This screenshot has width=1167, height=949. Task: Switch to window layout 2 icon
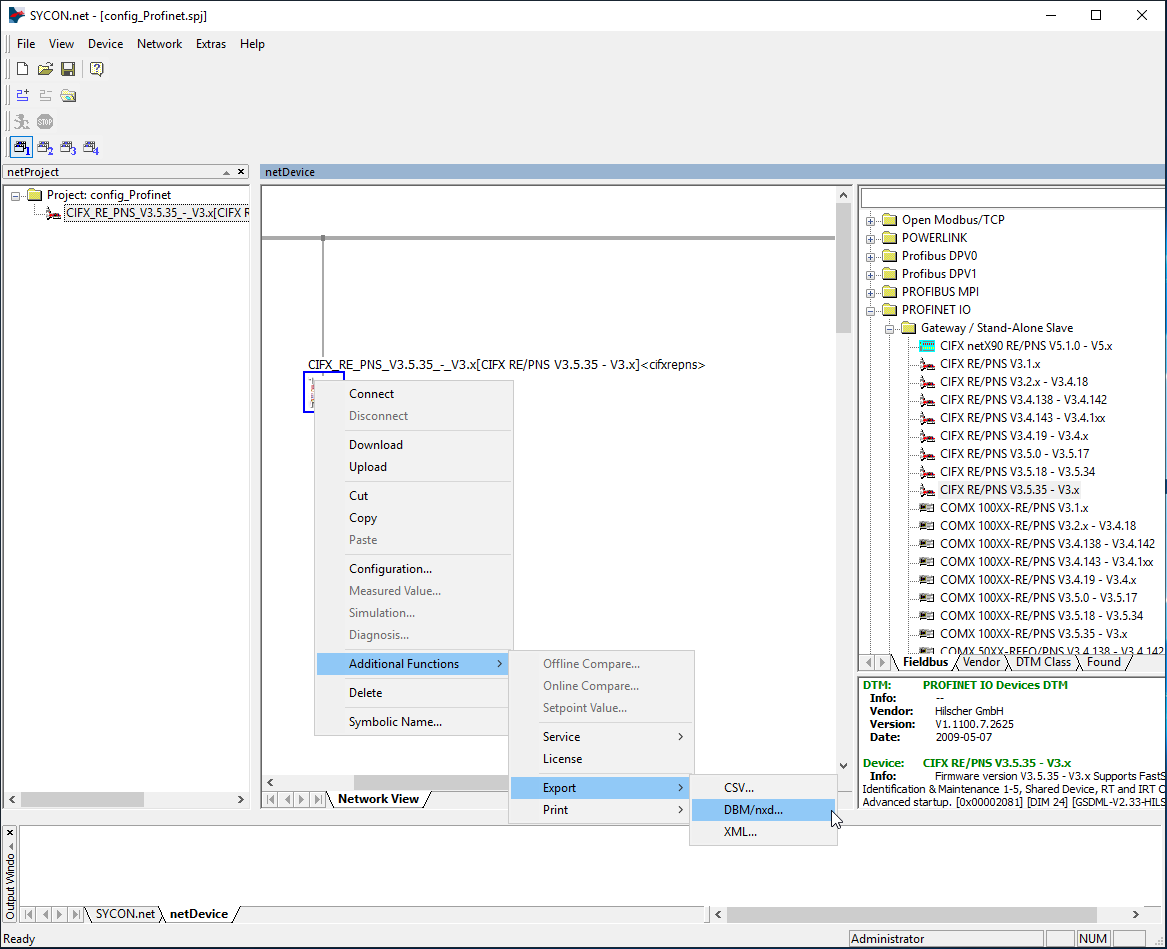(x=45, y=148)
